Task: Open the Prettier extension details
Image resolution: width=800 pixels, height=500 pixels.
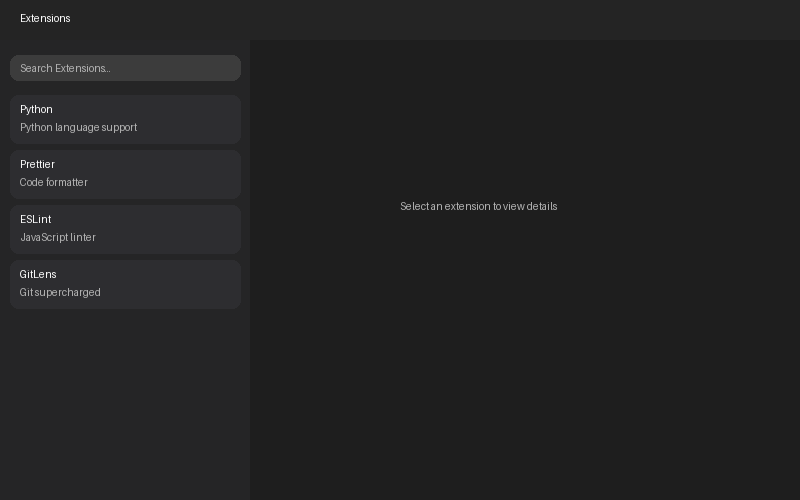Action: tap(125, 174)
